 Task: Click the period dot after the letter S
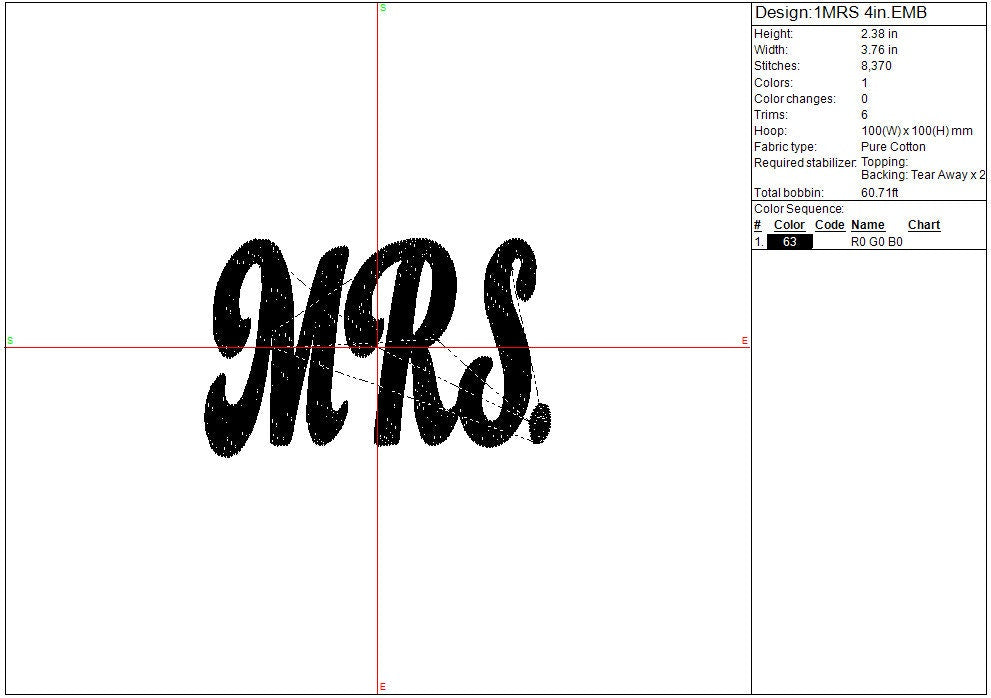(540, 423)
